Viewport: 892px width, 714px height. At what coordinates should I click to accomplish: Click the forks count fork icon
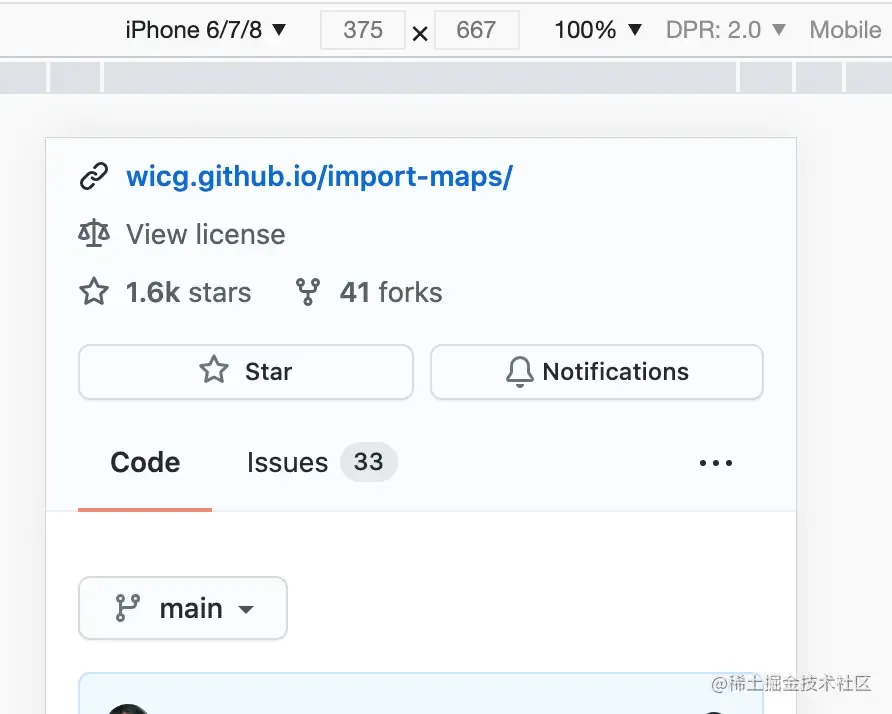click(308, 292)
